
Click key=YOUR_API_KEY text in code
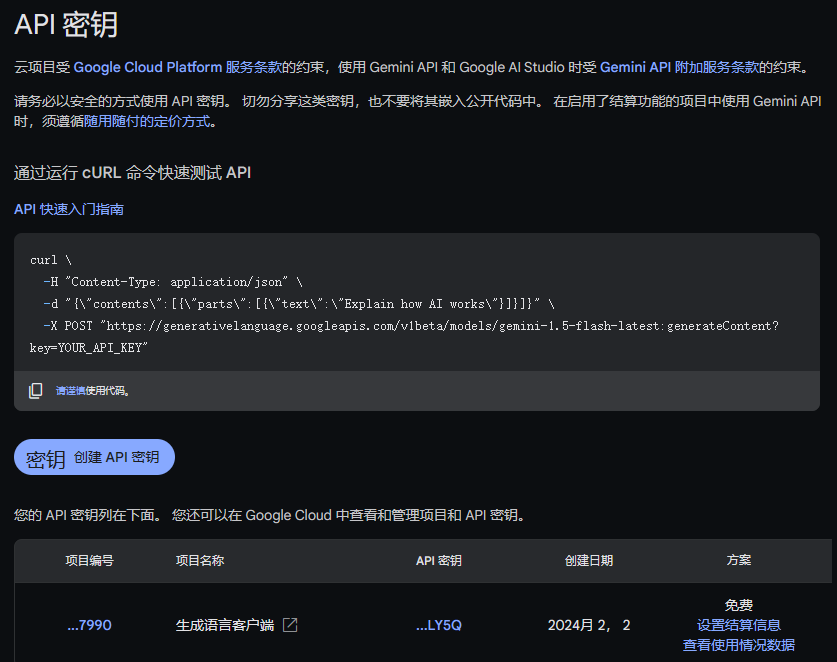(89, 348)
